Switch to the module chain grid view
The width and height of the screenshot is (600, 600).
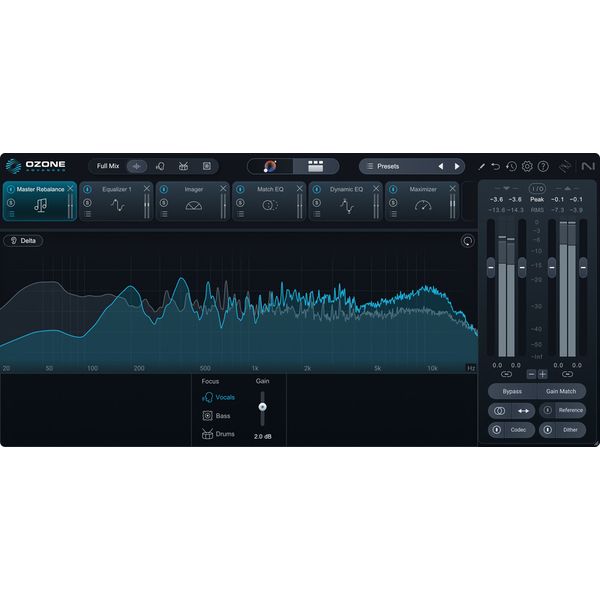coord(316,166)
